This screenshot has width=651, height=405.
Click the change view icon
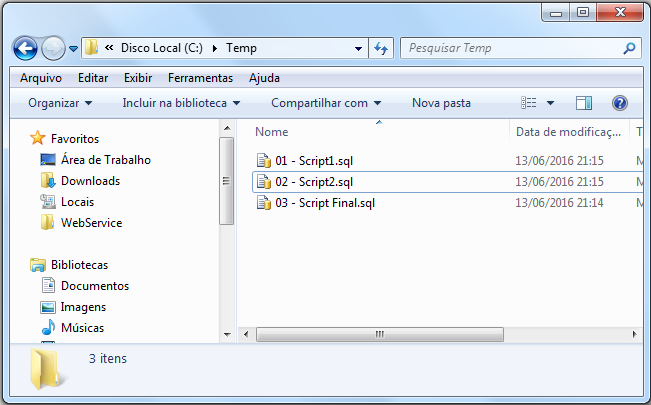coord(529,103)
